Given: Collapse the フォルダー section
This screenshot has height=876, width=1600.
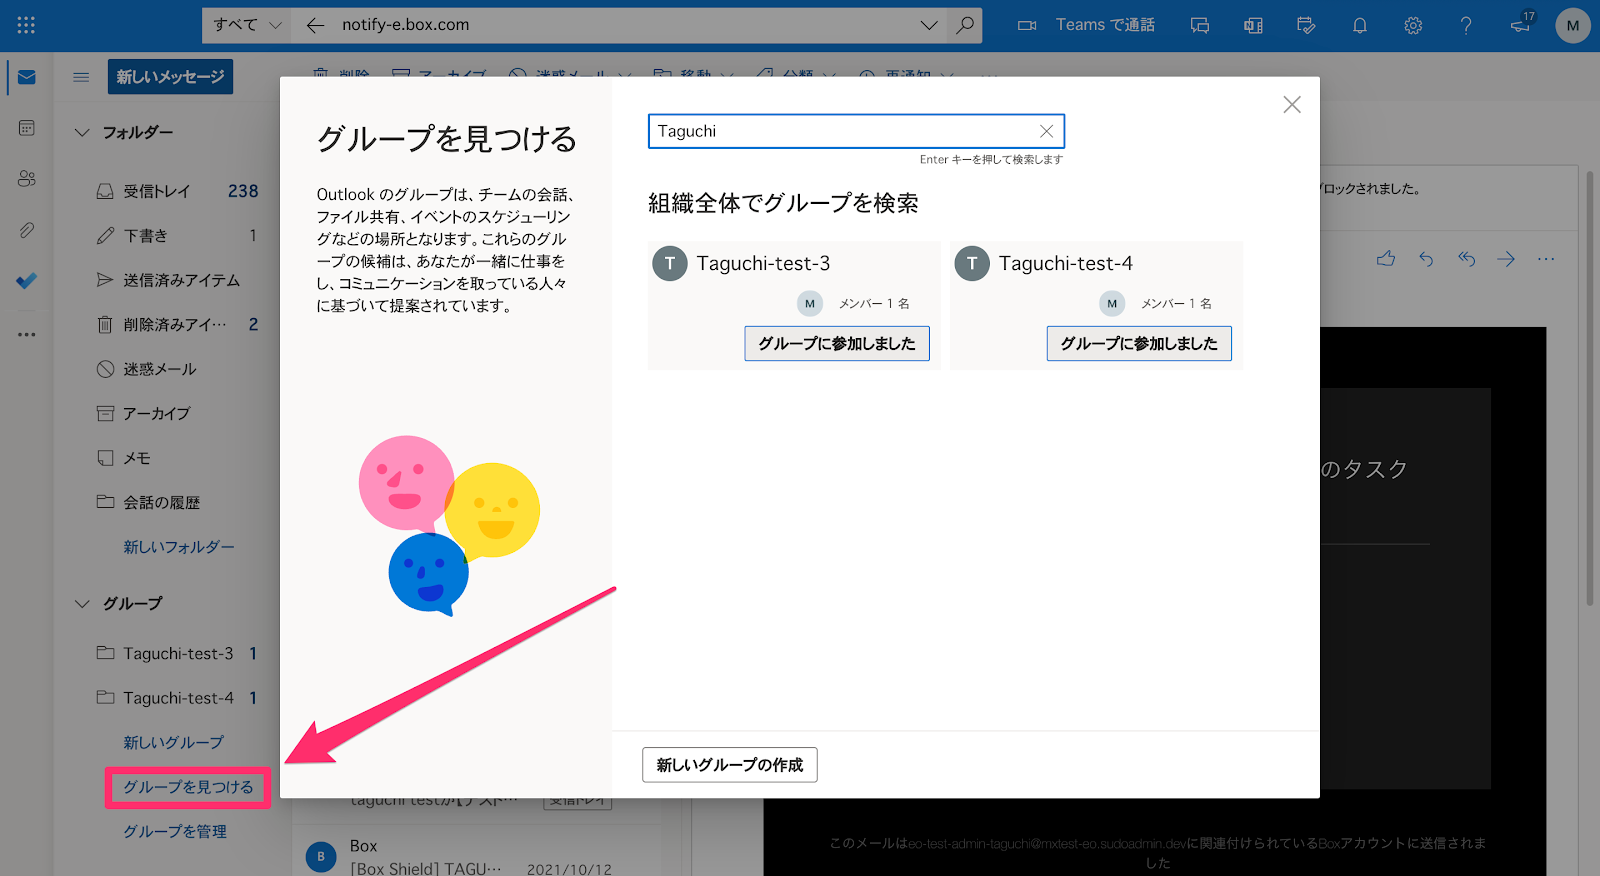Looking at the screenshot, I should point(82,132).
